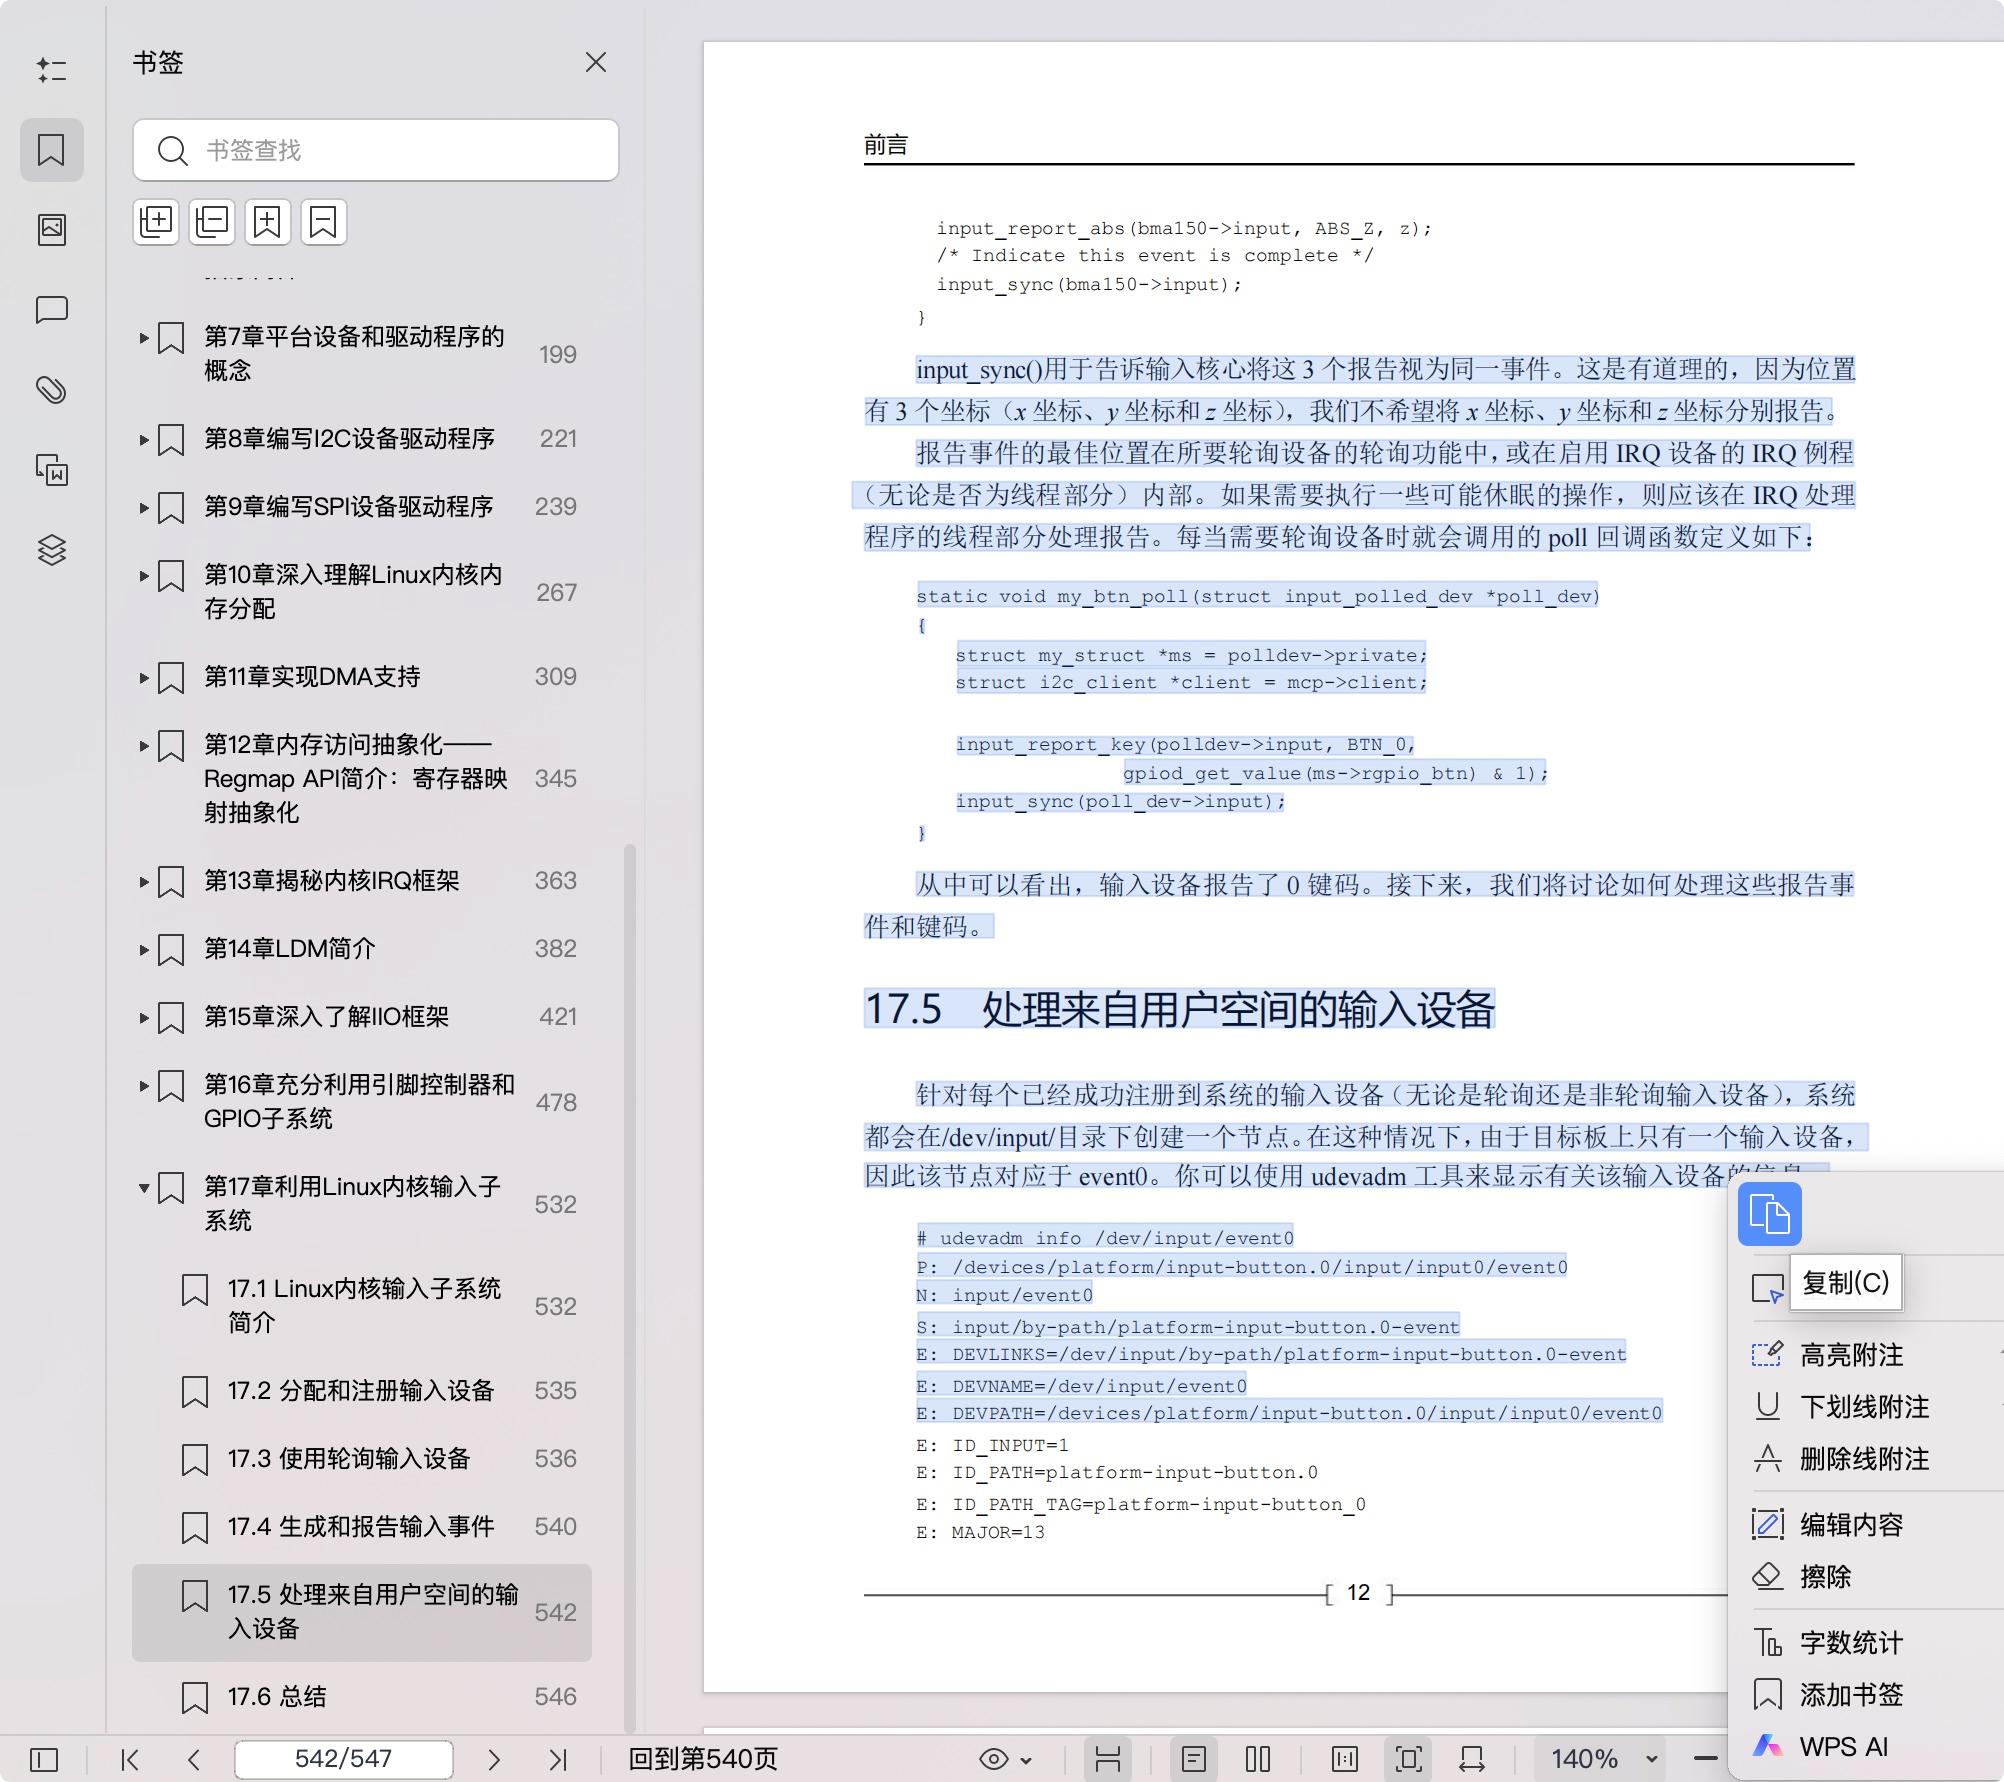Open the bookmarks panel icon in sidebar
Screen dimensions: 2004x1782
(51, 149)
